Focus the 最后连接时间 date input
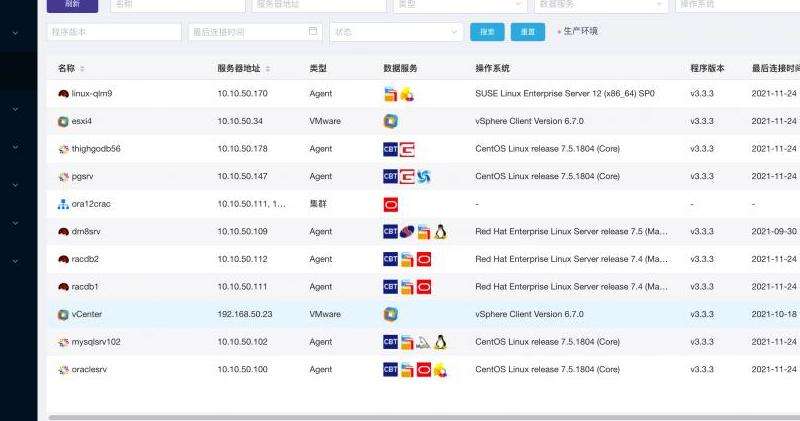Viewport: 800px width, 421px height. 255,32
